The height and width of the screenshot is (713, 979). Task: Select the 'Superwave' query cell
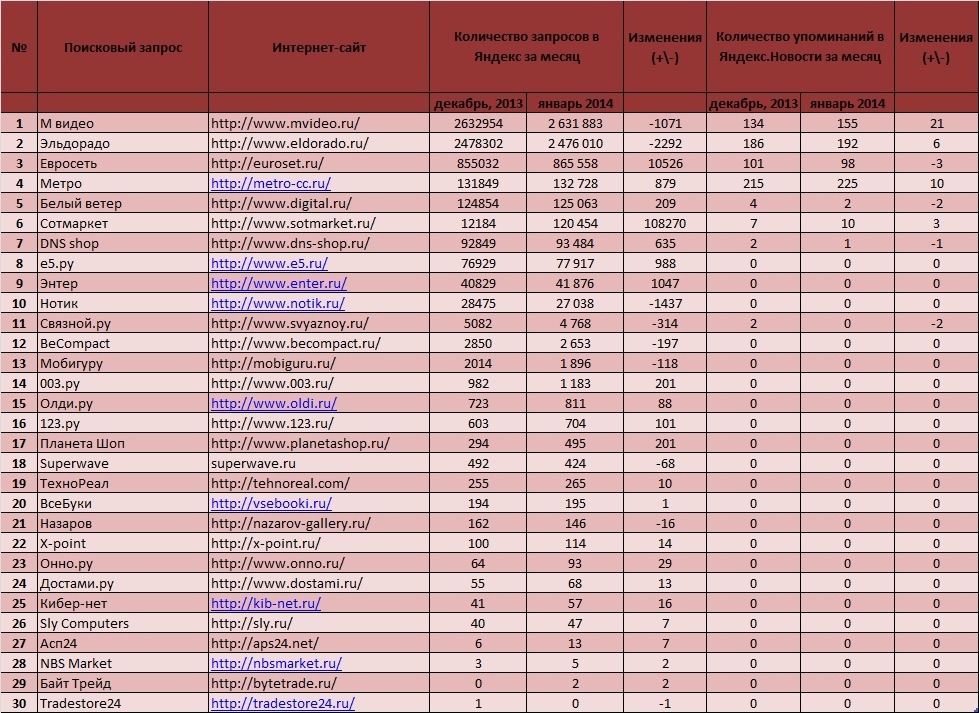[x=123, y=463]
